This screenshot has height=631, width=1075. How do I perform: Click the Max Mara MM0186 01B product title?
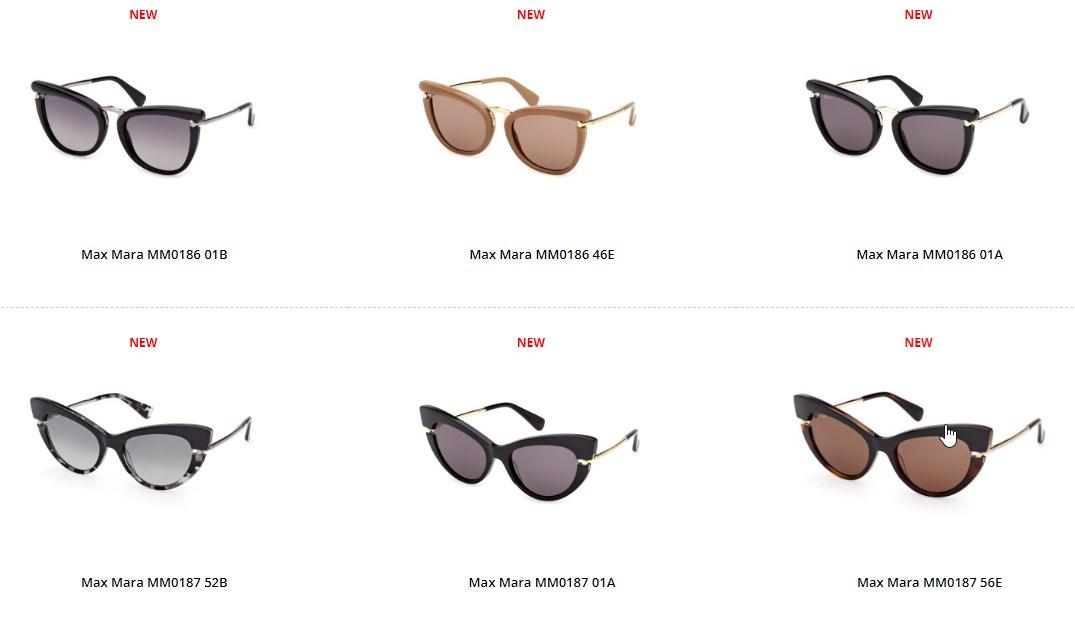pos(154,254)
